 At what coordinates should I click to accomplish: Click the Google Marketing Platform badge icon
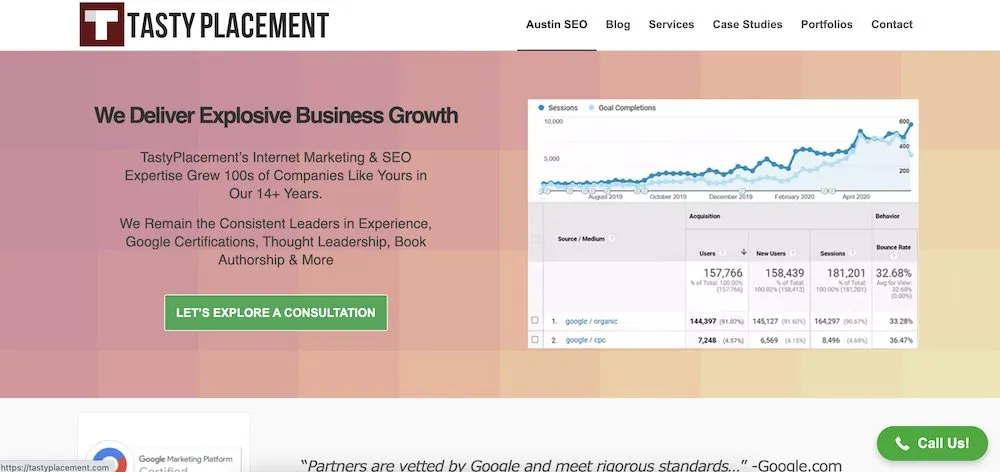106,458
